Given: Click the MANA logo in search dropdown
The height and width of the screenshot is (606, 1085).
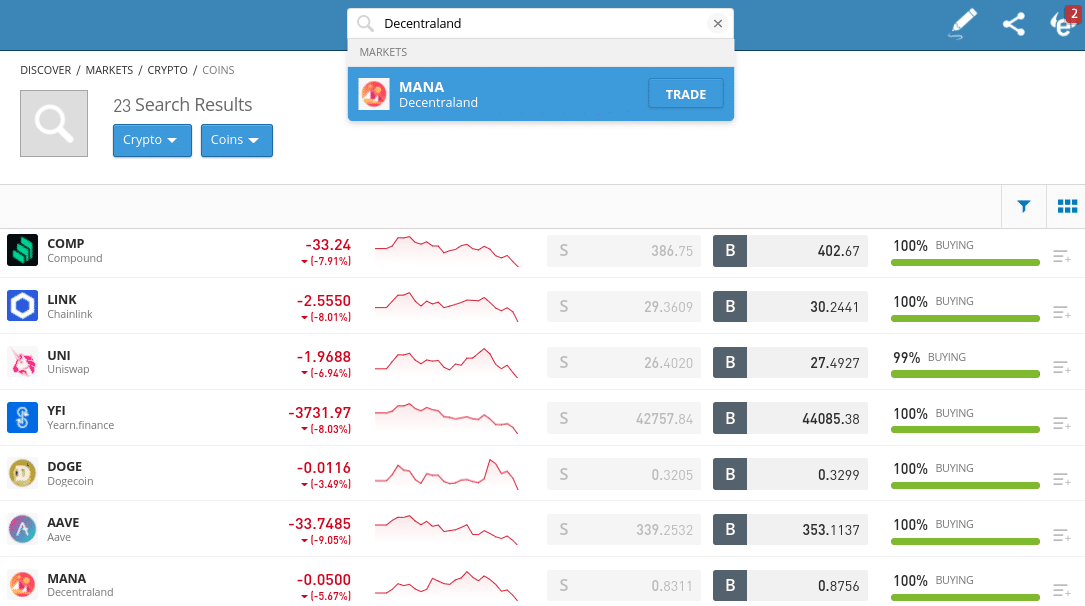Looking at the screenshot, I should pos(374,93).
